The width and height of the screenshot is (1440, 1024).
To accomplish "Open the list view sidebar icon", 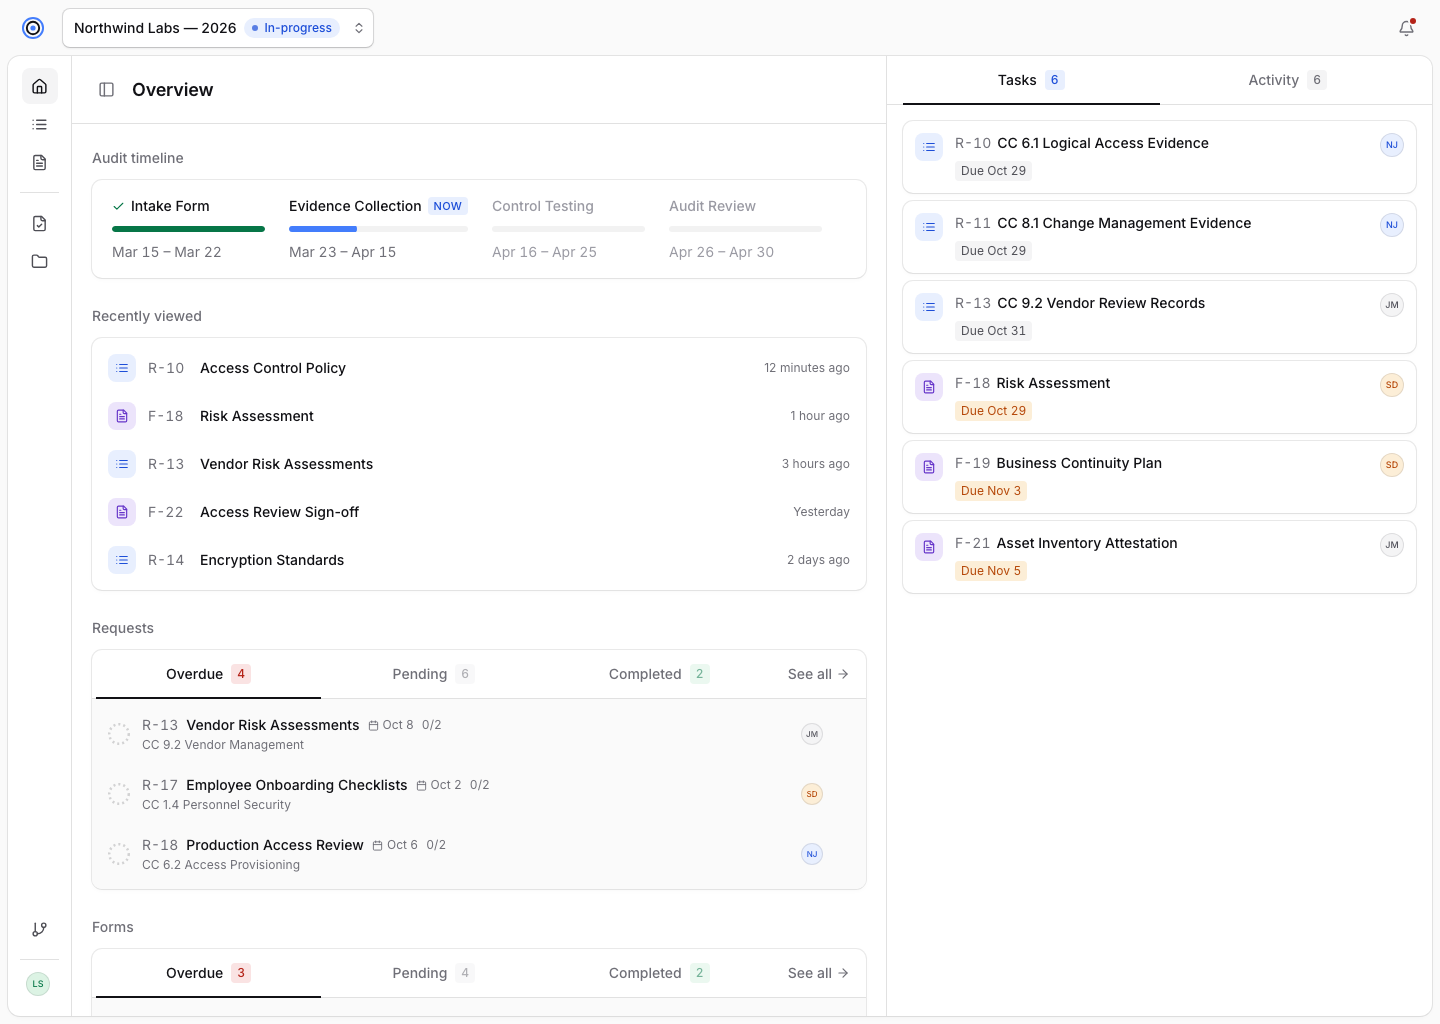I will [x=40, y=124].
